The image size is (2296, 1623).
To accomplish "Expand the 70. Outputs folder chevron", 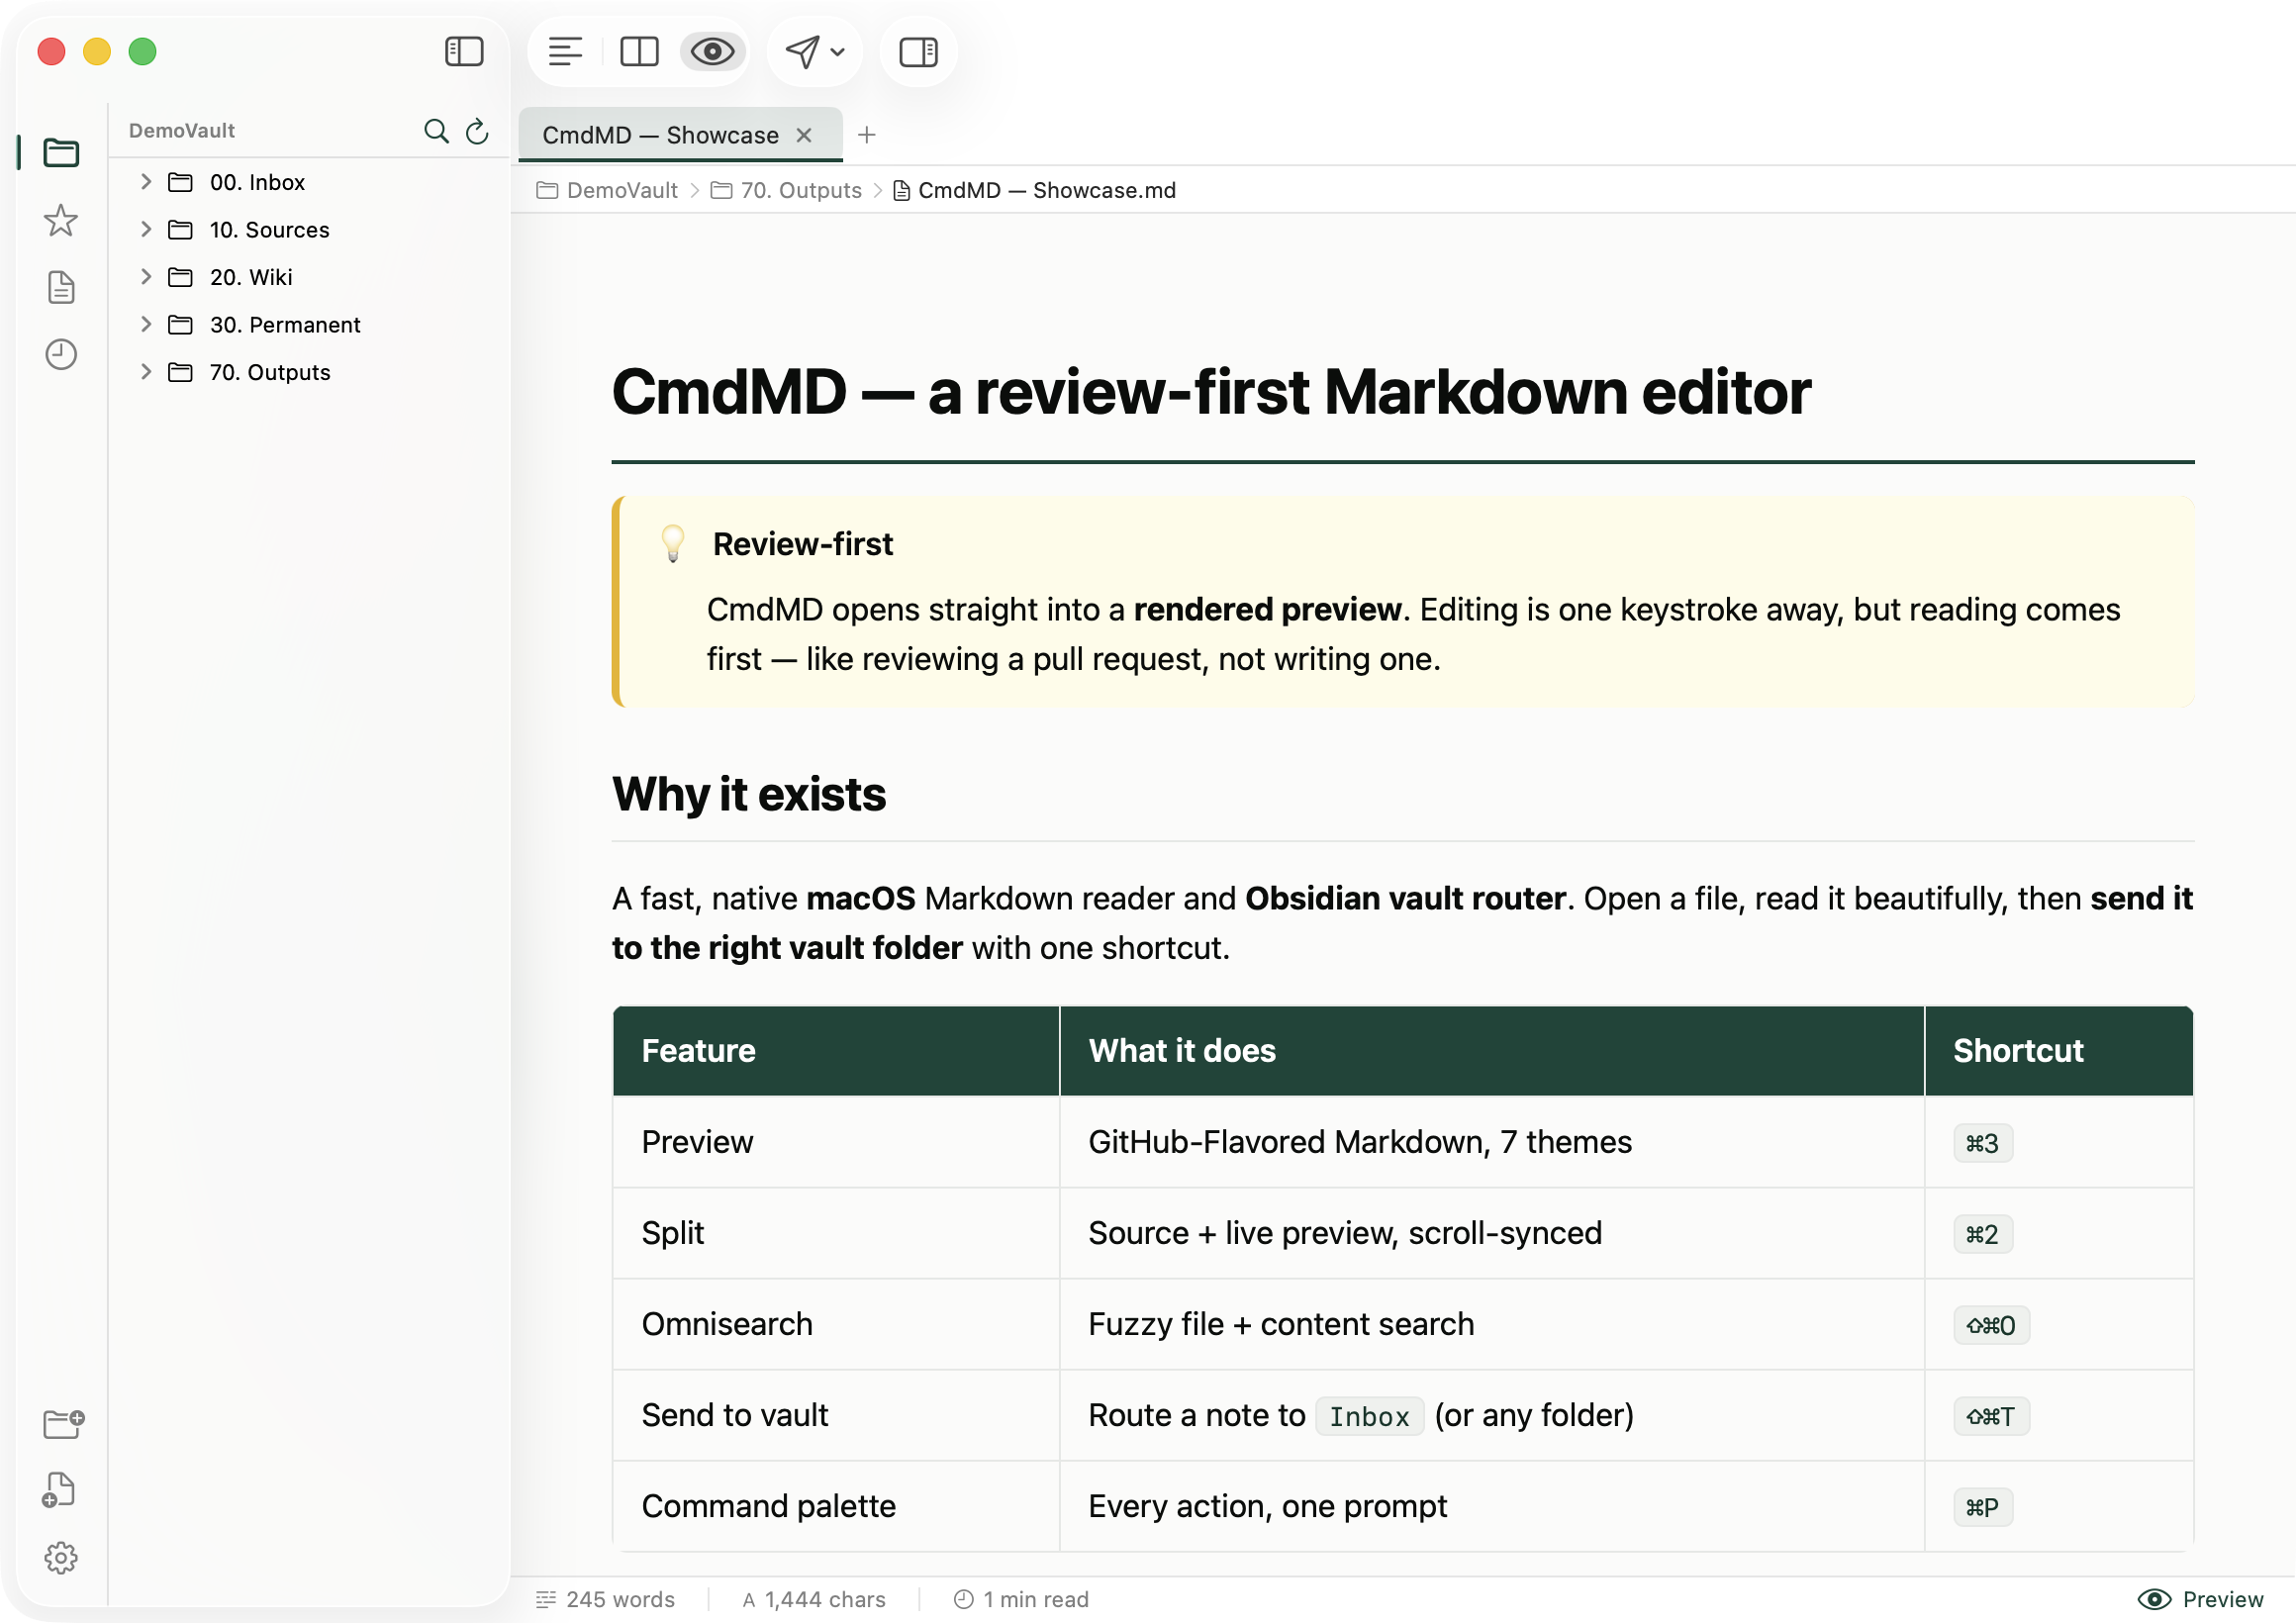I will tap(146, 372).
